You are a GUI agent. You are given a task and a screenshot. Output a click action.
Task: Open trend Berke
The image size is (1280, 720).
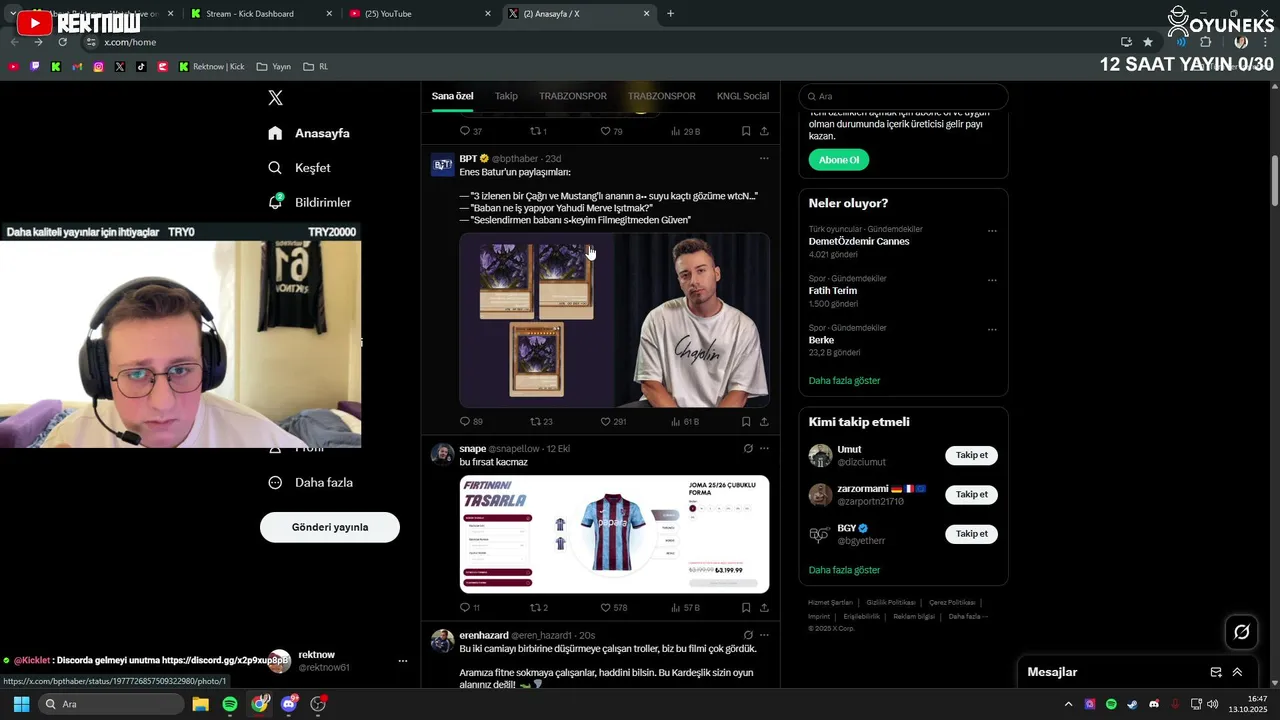coord(821,340)
